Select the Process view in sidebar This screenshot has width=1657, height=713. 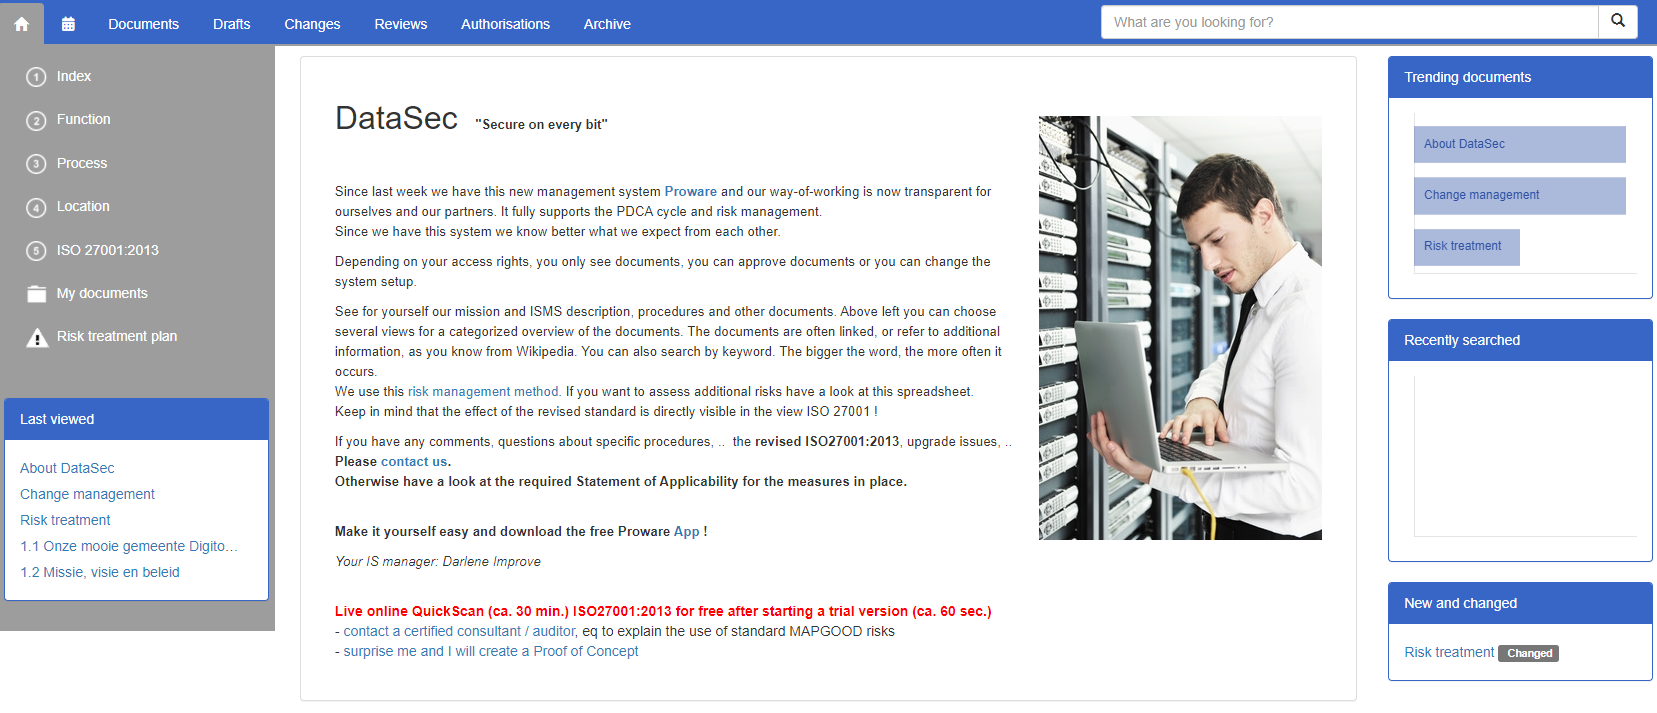pyautogui.click(x=82, y=163)
